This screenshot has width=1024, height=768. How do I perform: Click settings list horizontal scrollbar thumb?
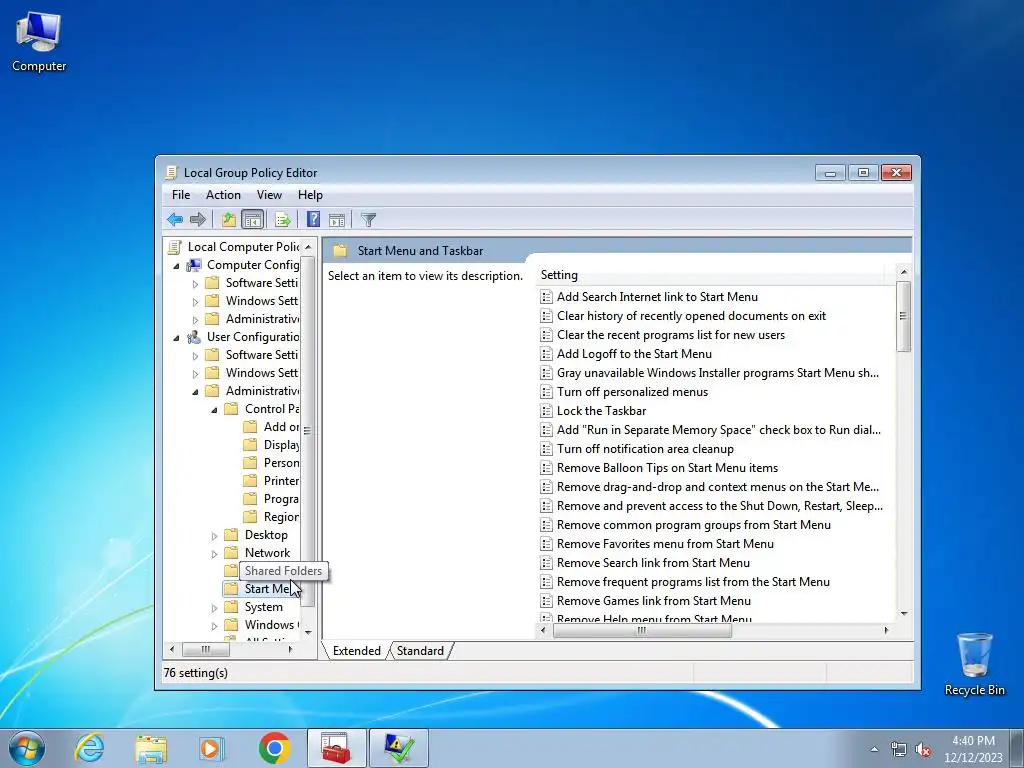pyautogui.click(x=642, y=630)
